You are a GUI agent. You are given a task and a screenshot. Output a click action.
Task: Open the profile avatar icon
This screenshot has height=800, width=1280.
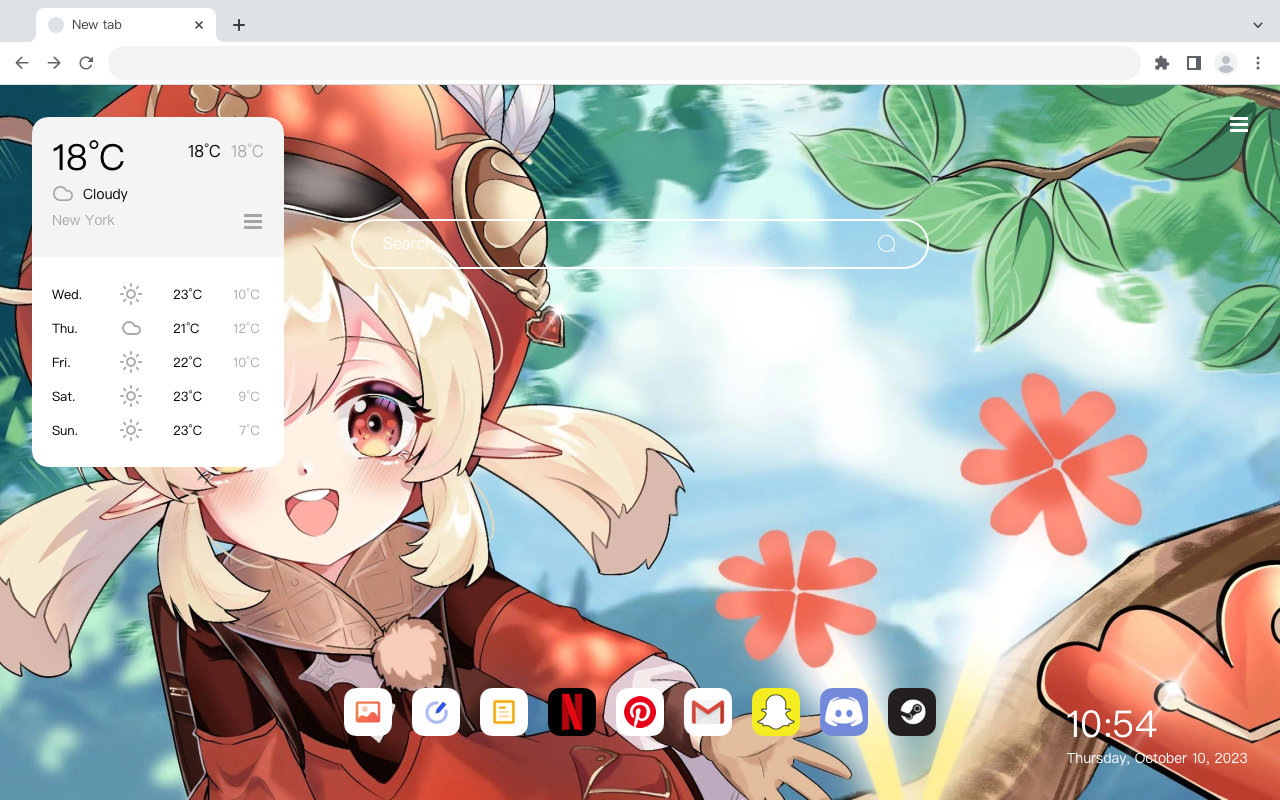pyautogui.click(x=1226, y=63)
